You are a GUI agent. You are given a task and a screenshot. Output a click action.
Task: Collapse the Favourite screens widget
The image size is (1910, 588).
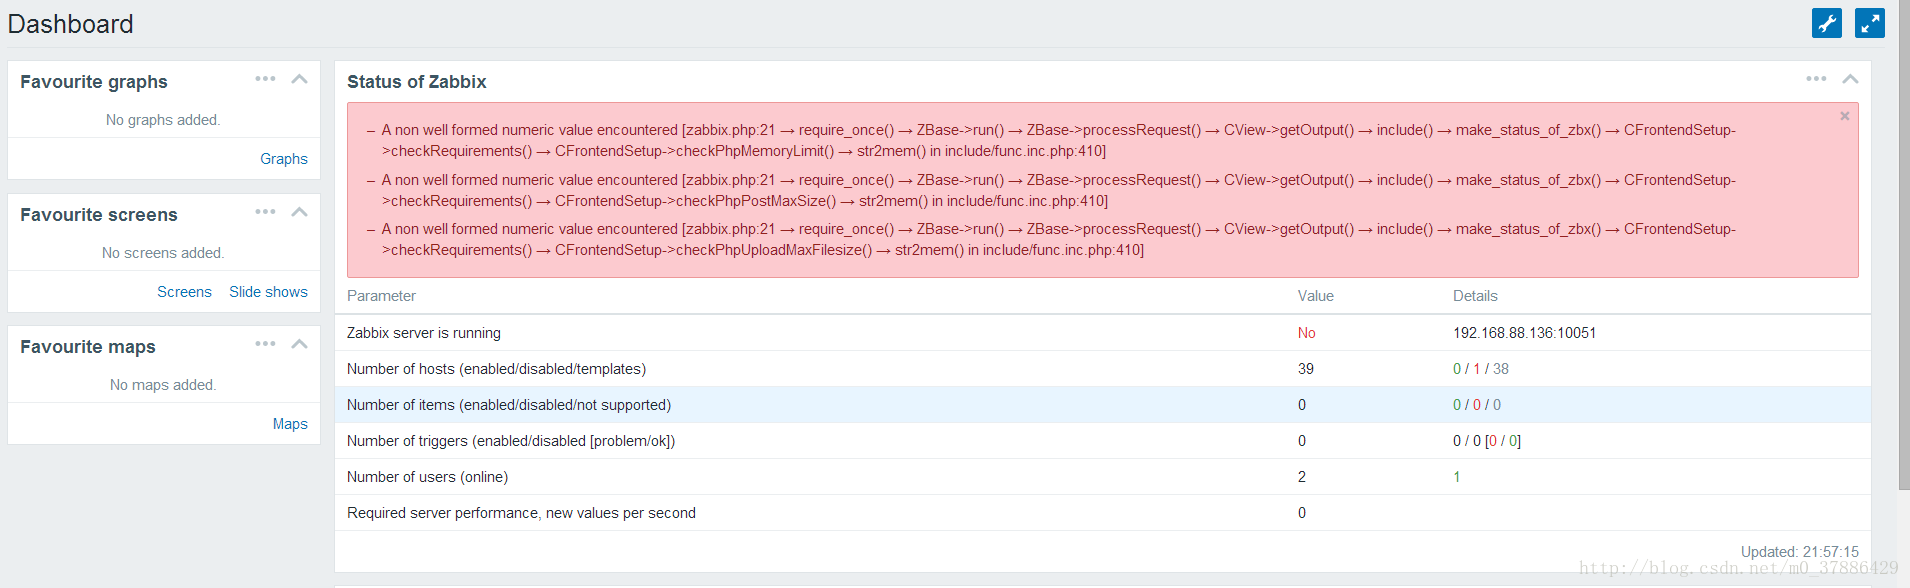(299, 212)
